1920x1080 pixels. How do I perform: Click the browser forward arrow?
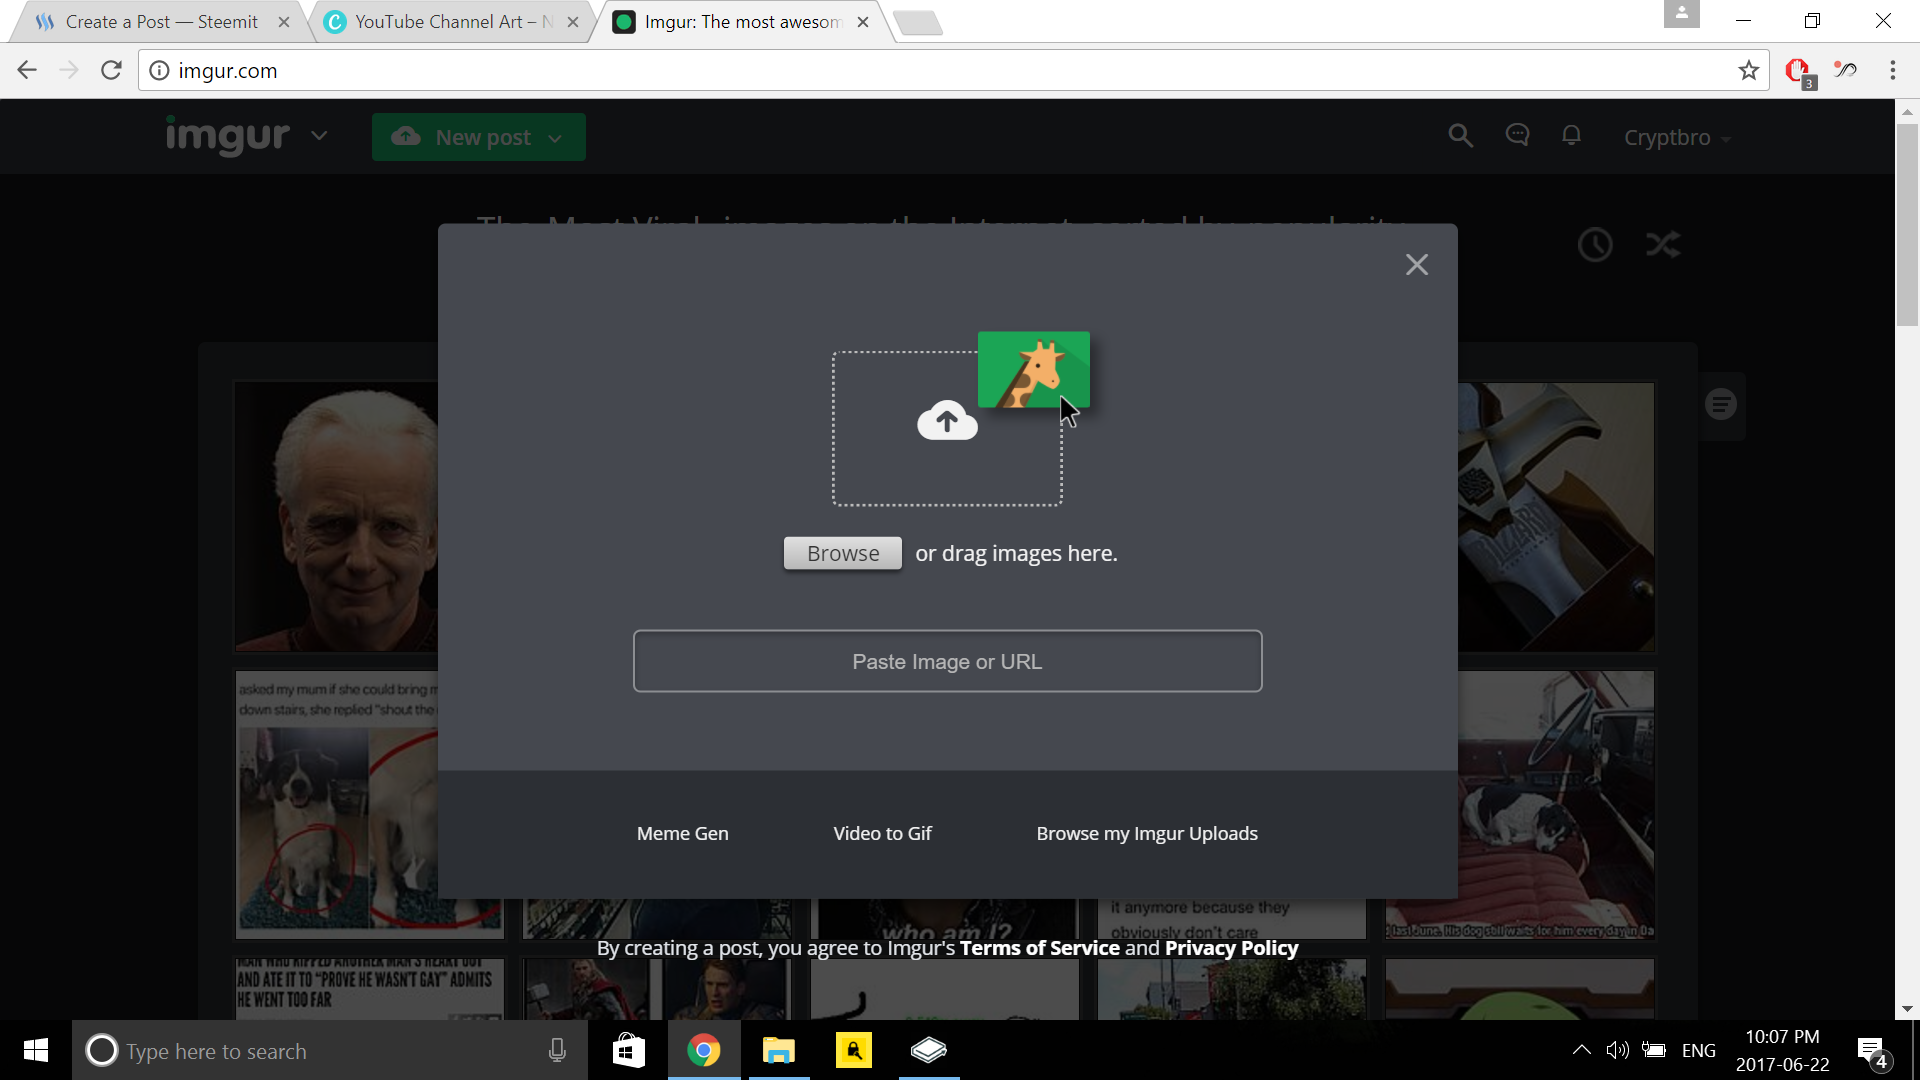(x=69, y=70)
